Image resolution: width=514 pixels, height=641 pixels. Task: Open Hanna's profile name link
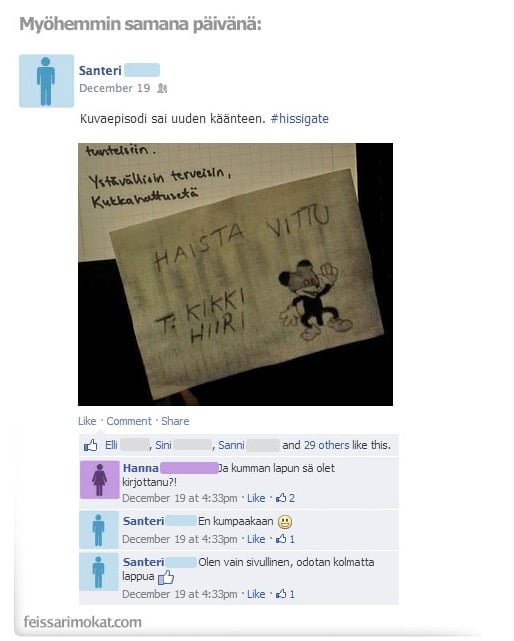tap(140, 468)
